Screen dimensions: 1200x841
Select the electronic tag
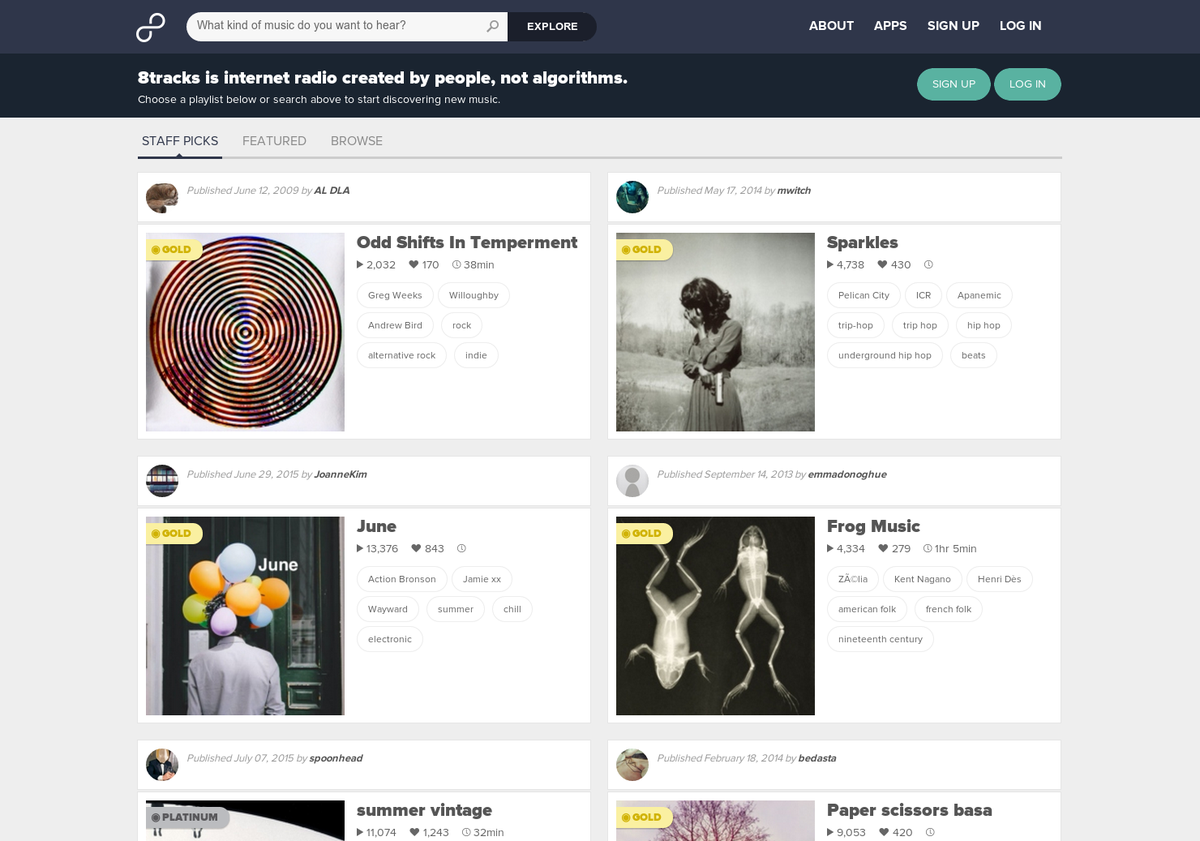[x=390, y=640]
